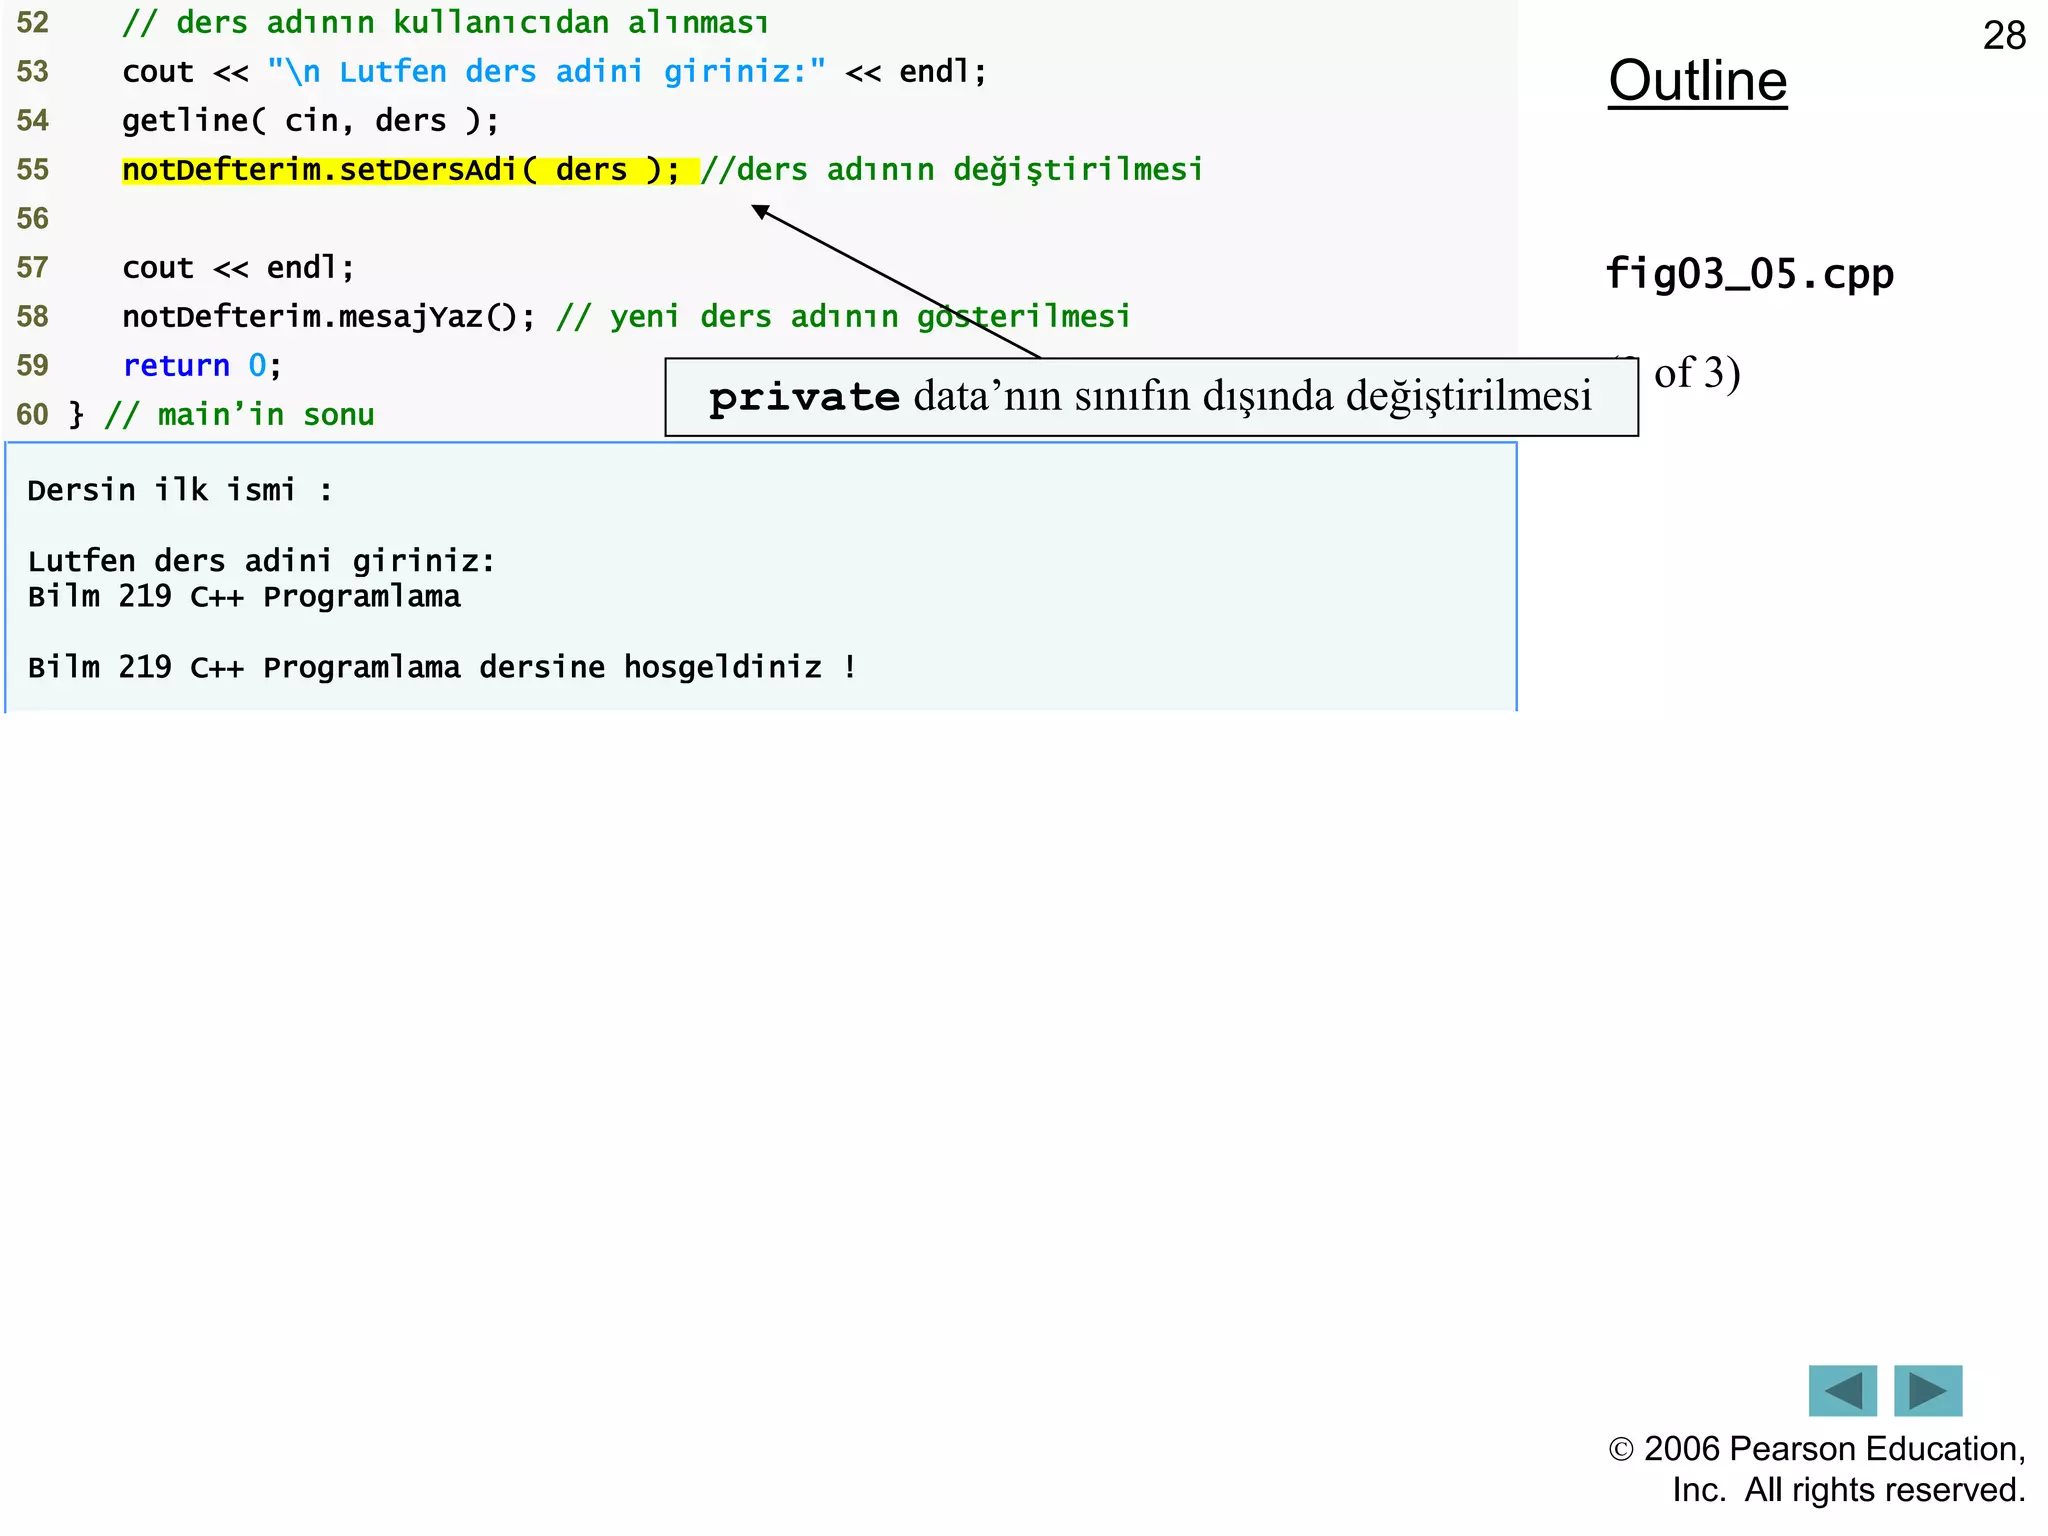
Task: Click the 'cout << endl;' line 57
Action: [238, 268]
